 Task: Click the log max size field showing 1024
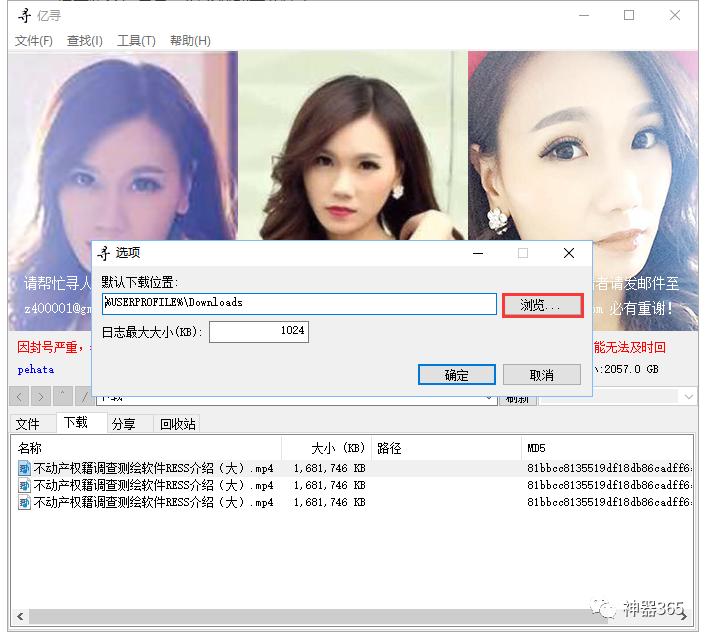click(x=259, y=331)
